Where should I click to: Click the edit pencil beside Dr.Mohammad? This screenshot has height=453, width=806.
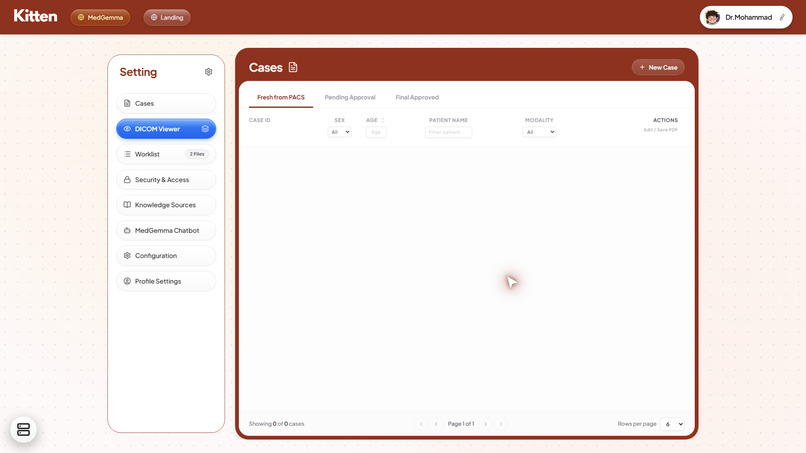click(x=782, y=17)
